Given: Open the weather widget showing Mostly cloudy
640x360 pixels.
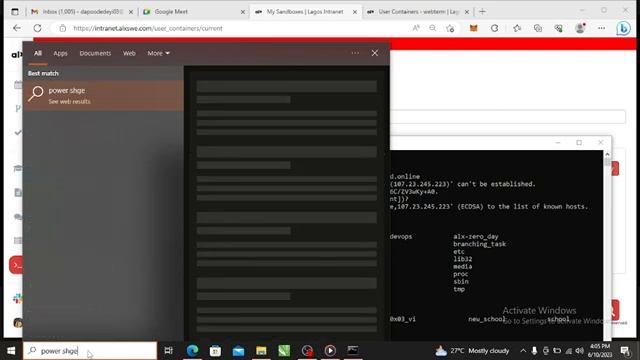Looking at the screenshot, I should tap(472, 351).
